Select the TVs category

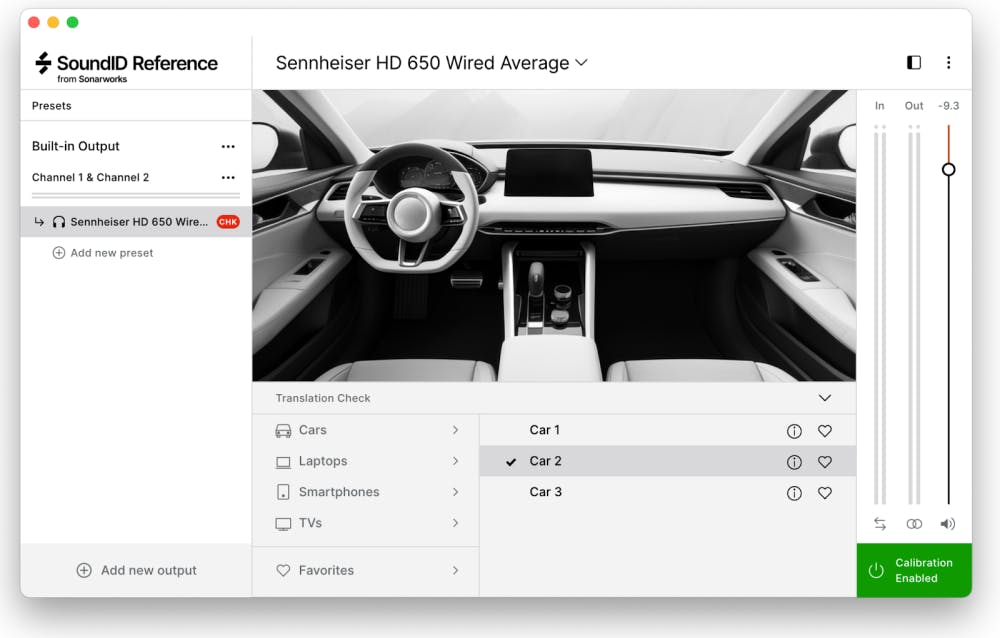(x=365, y=523)
